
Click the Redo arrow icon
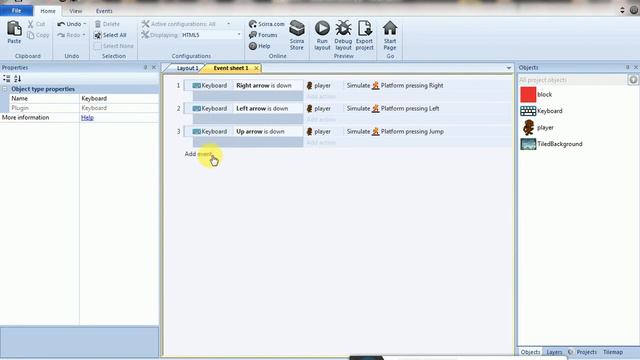click(61, 36)
